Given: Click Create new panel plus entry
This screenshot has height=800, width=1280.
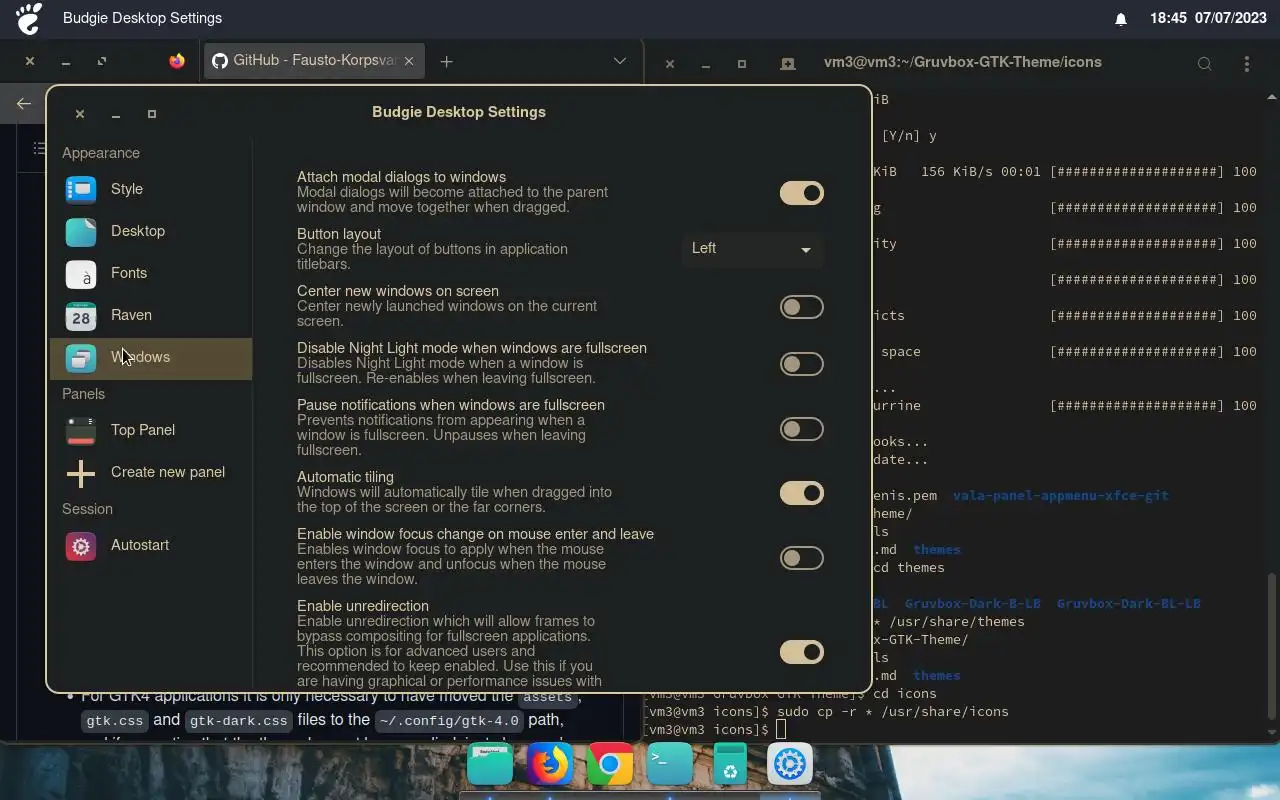Looking at the screenshot, I should point(151,472).
